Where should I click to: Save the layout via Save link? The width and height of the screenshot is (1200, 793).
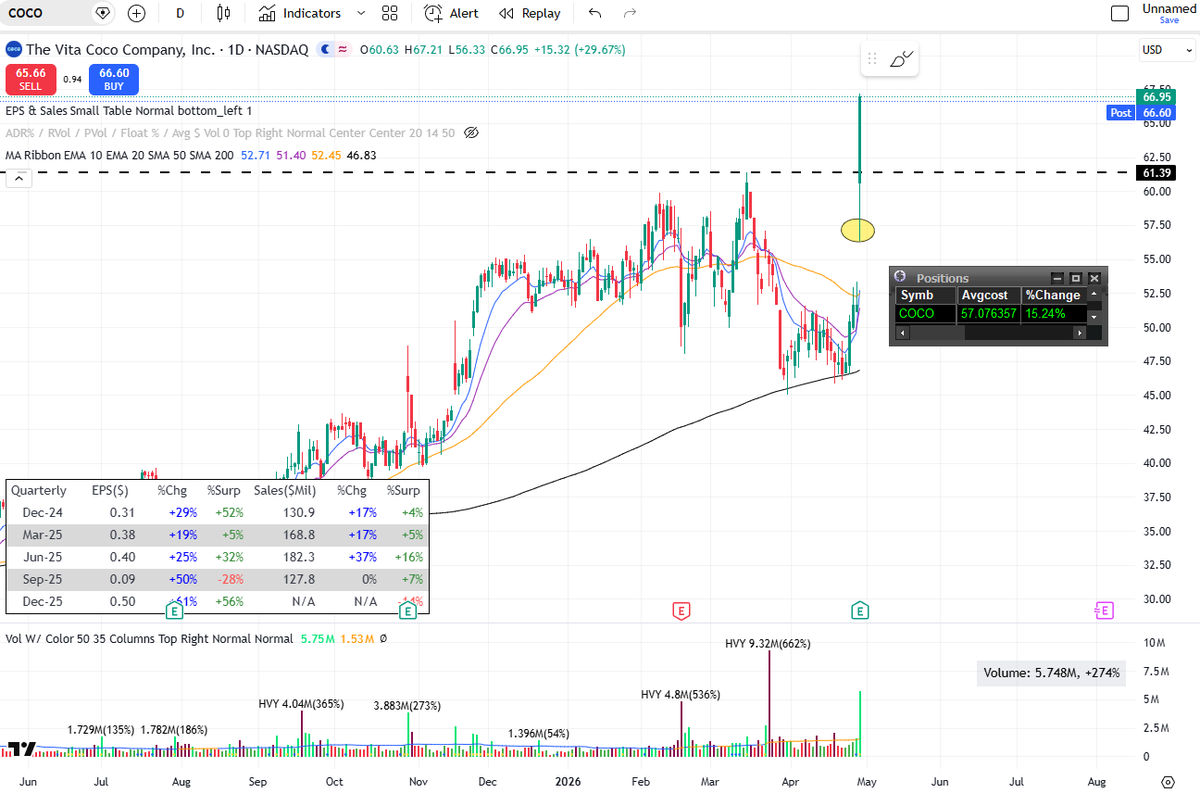1169,20
